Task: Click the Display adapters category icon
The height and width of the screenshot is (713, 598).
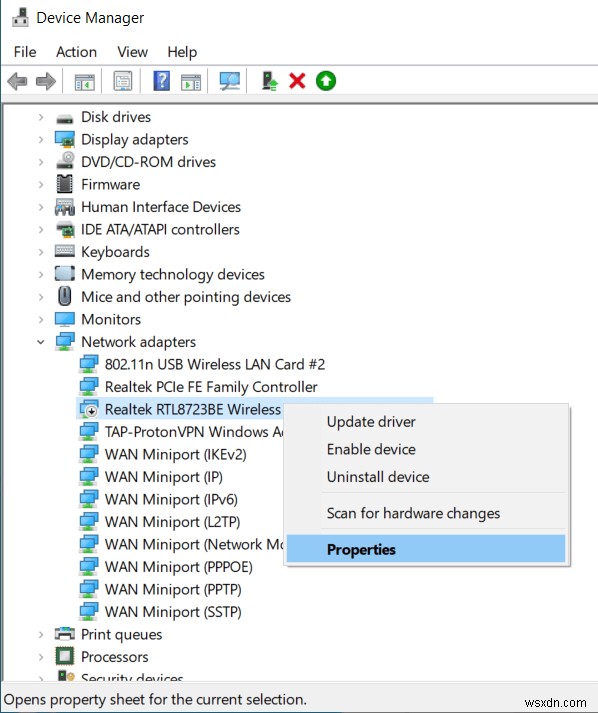Action: [65, 139]
